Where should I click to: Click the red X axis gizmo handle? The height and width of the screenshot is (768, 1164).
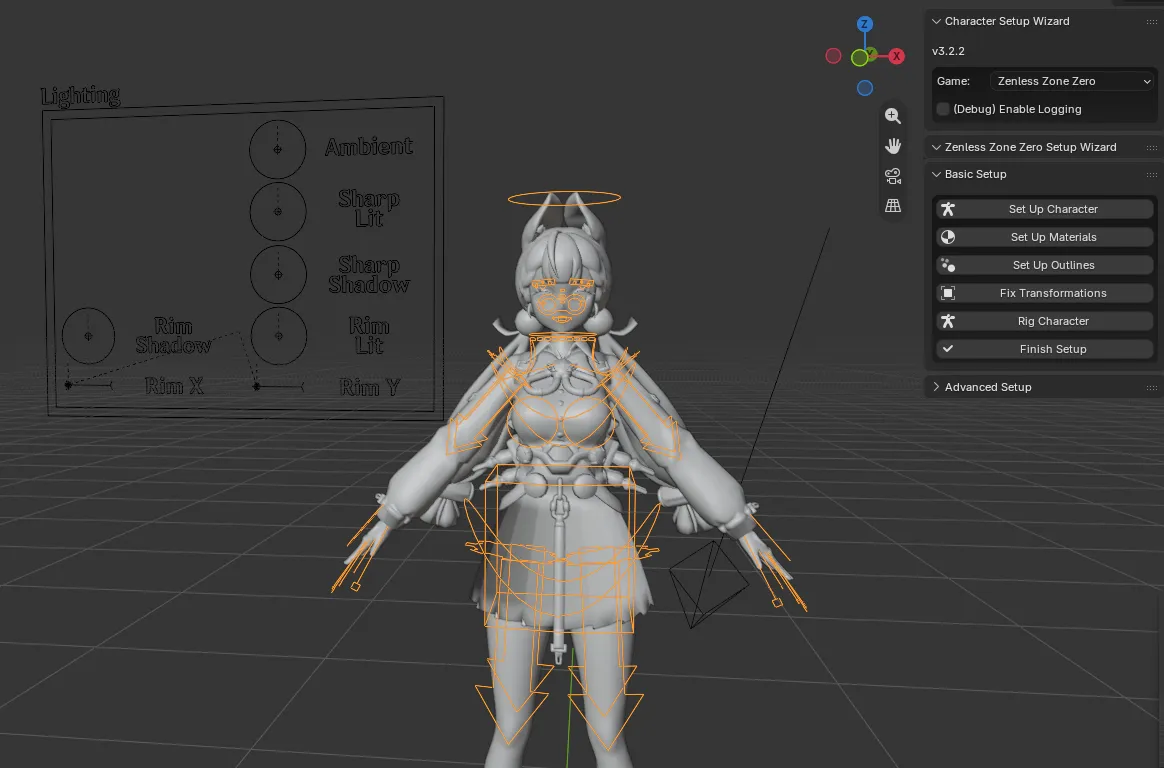pyautogui.click(x=897, y=56)
